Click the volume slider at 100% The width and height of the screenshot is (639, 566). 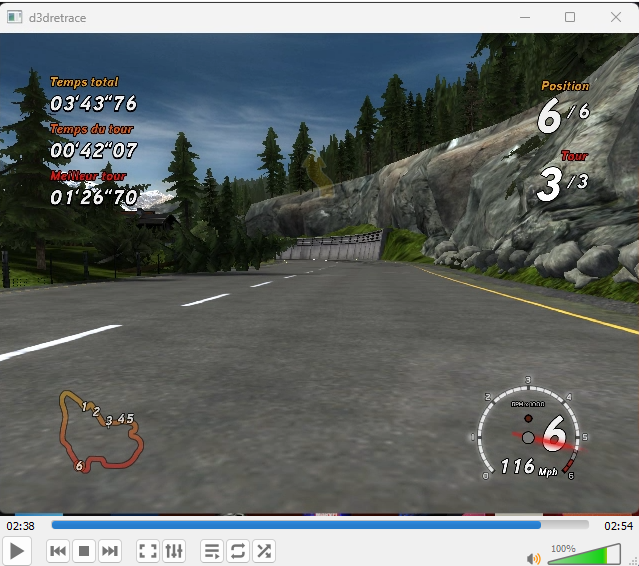tap(585, 555)
